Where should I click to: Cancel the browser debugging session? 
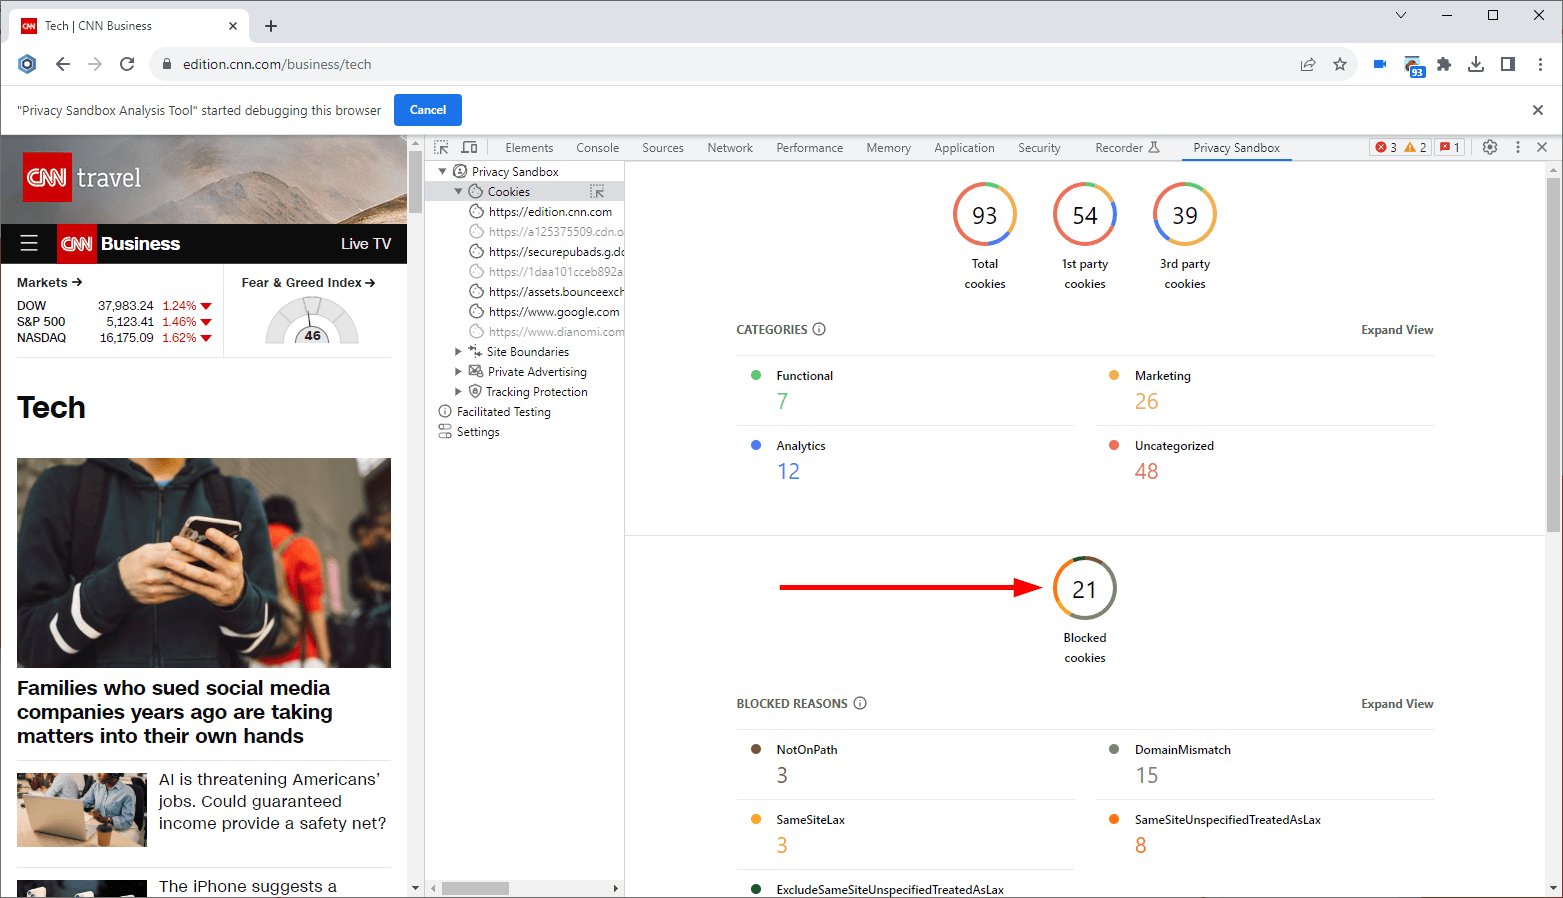pos(427,110)
